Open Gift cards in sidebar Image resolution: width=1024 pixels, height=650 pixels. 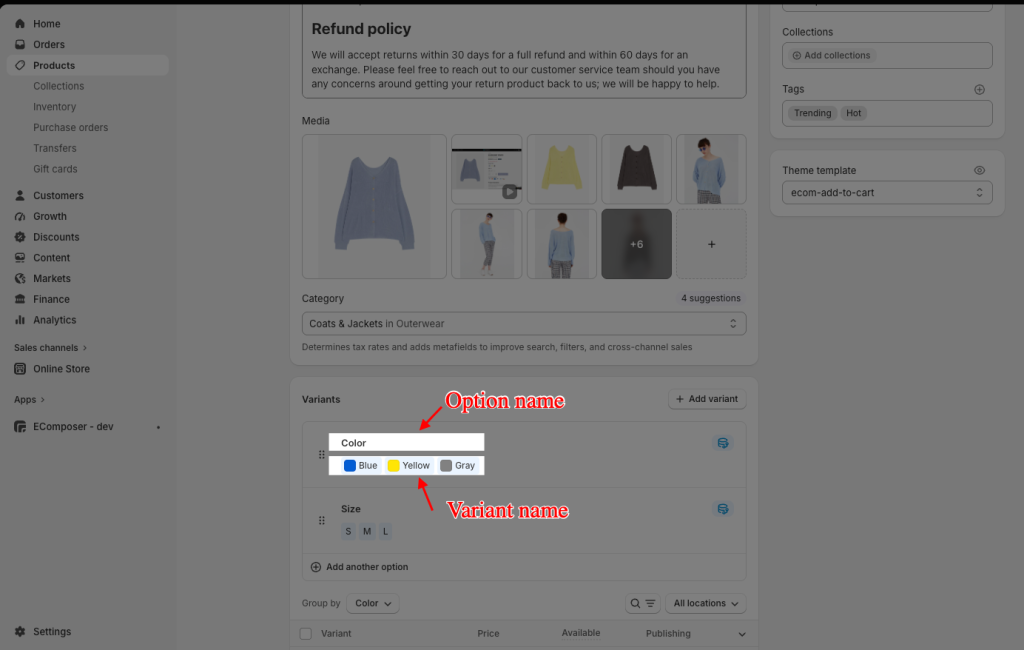[56, 169]
